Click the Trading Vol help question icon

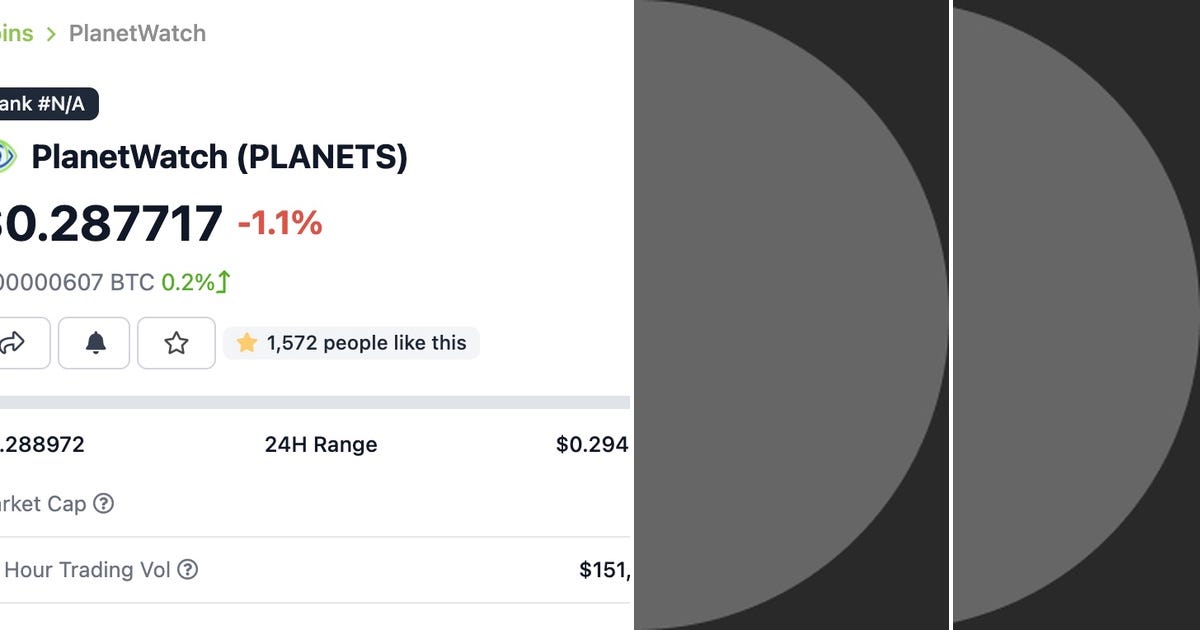tap(187, 569)
